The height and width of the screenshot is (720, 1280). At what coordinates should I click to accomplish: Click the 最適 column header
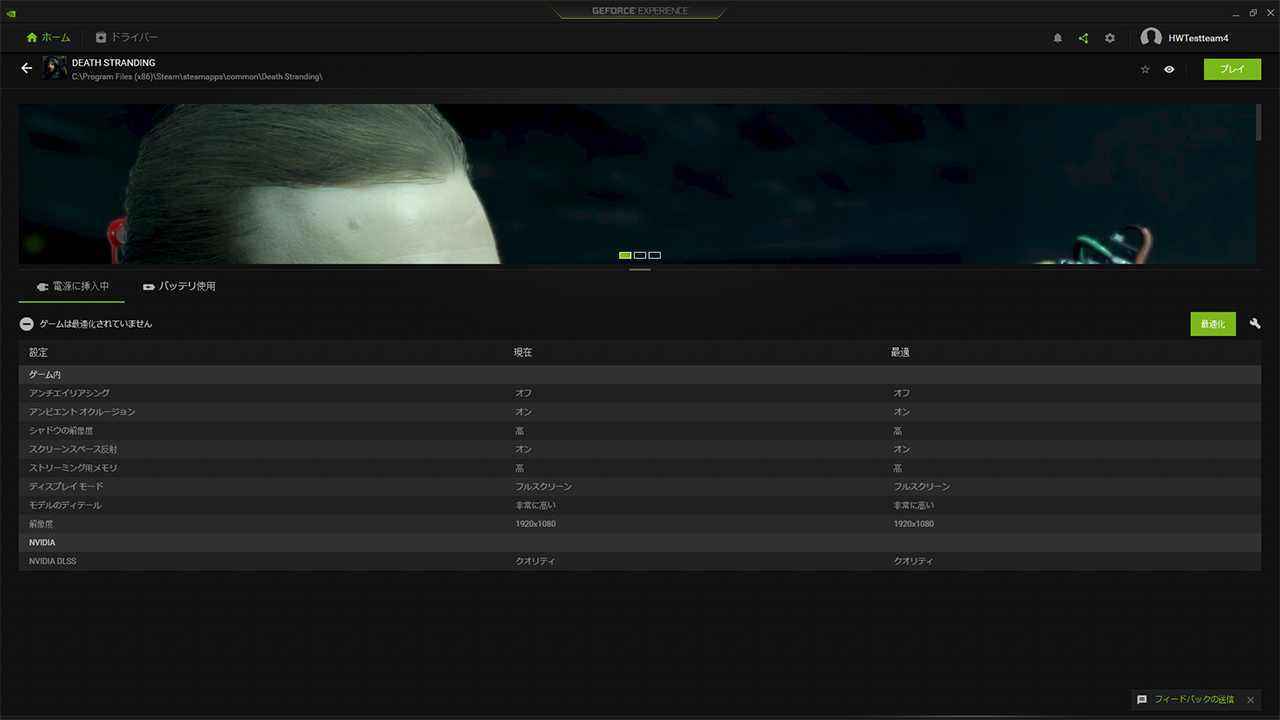coord(900,352)
